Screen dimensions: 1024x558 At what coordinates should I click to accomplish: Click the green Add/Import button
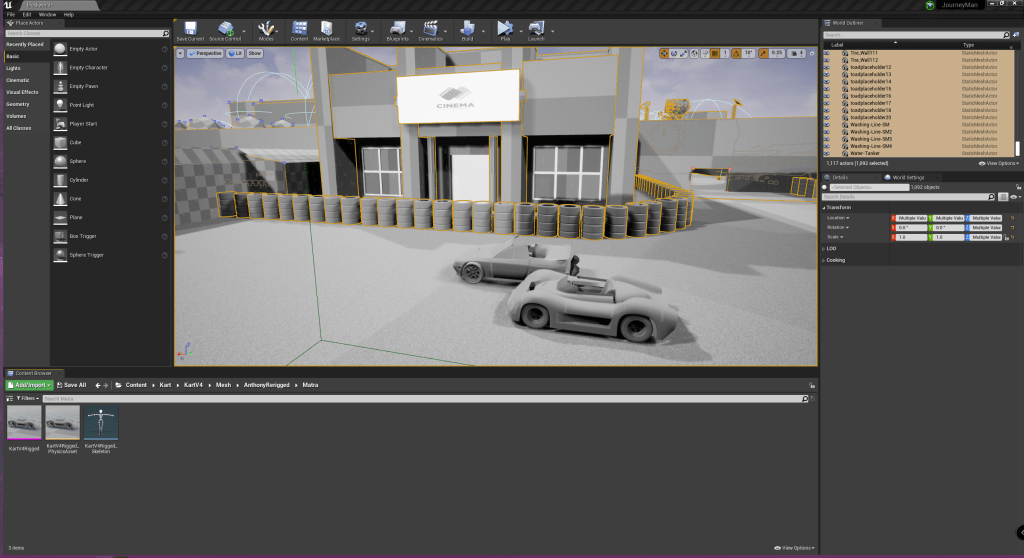tap(28, 384)
